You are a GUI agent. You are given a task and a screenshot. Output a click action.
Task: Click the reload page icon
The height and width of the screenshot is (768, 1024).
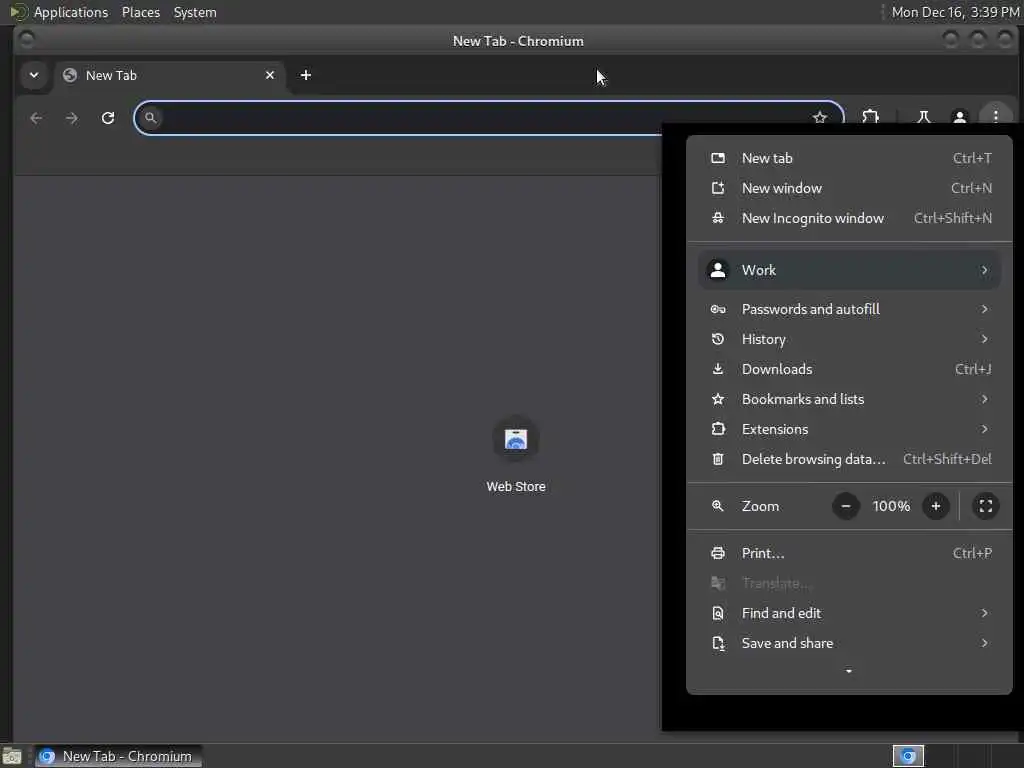click(x=108, y=118)
